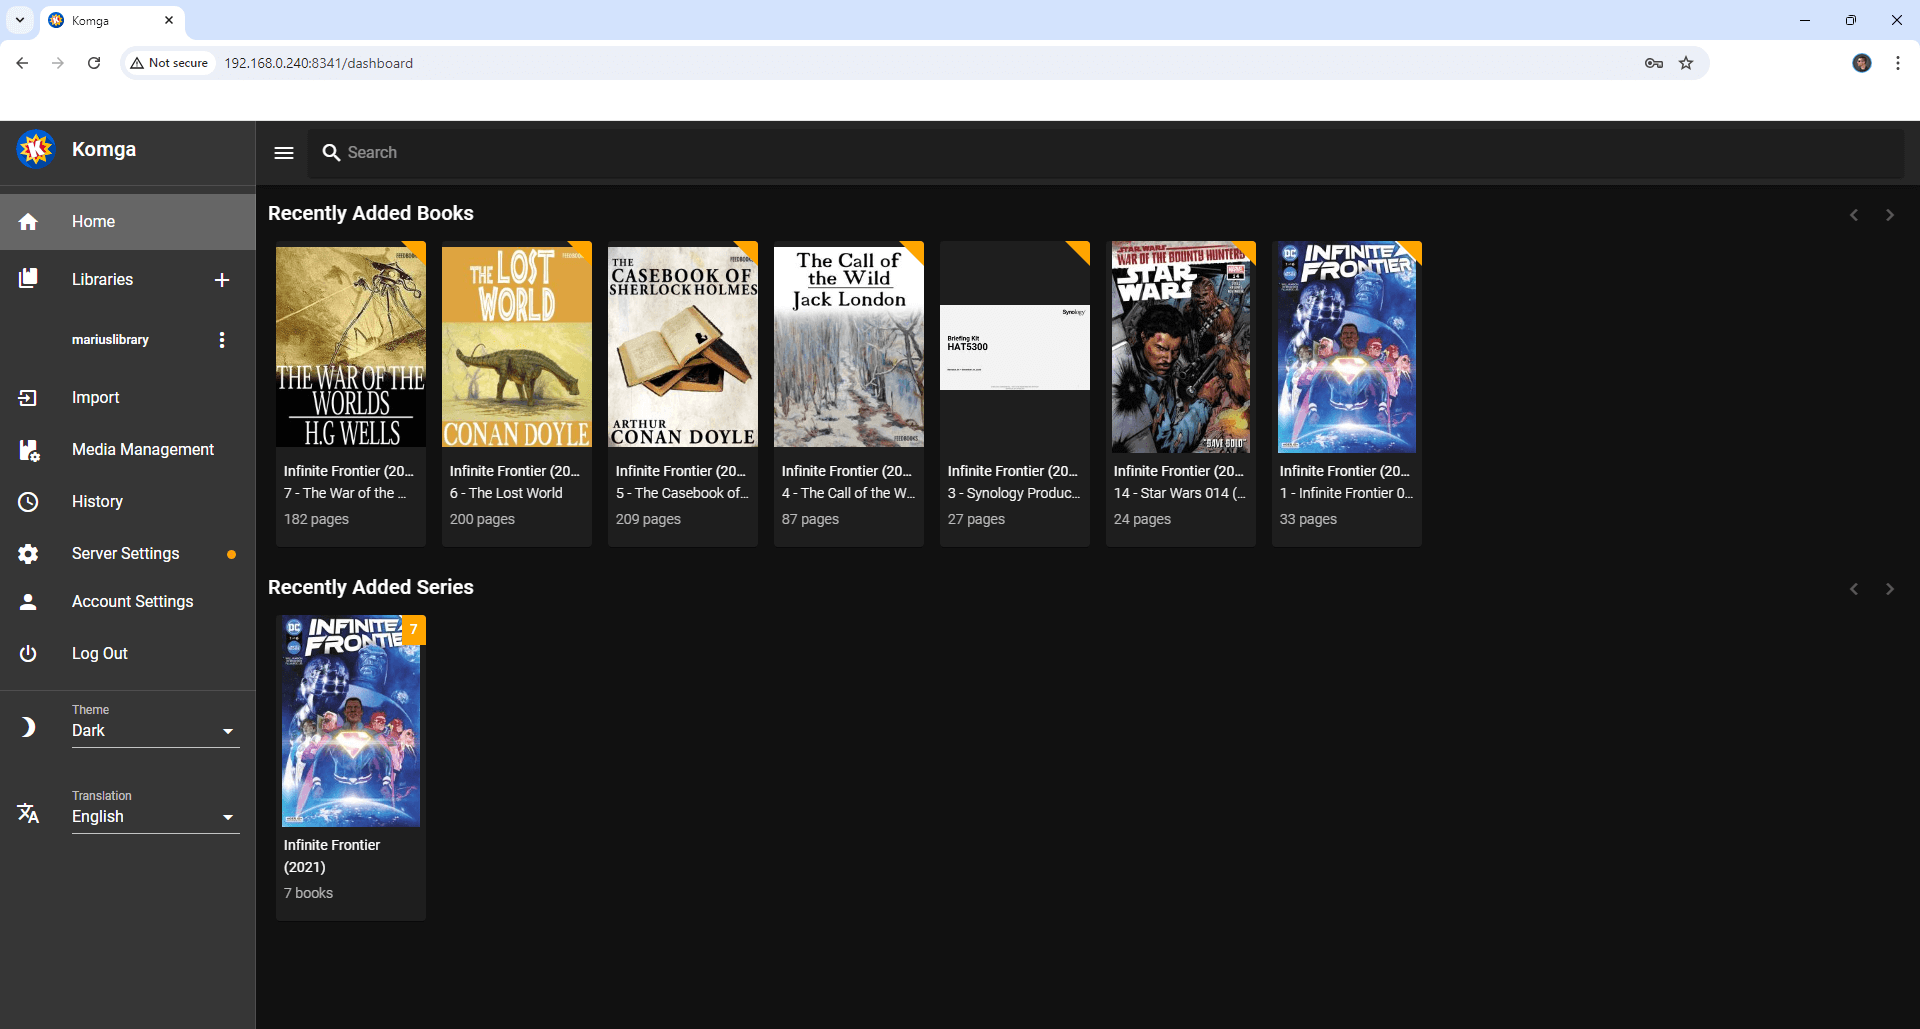Open the Theme Dark dropdown

[x=156, y=731]
